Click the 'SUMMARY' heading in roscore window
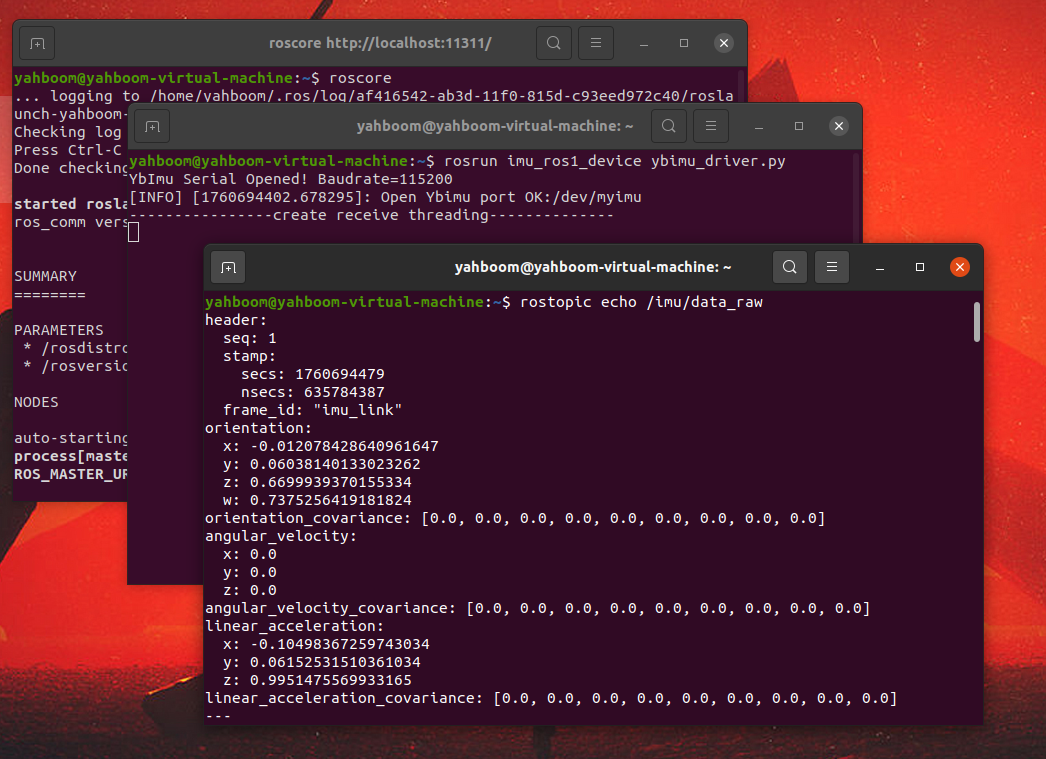The width and height of the screenshot is (1046, 759). (x=45, y=276)
